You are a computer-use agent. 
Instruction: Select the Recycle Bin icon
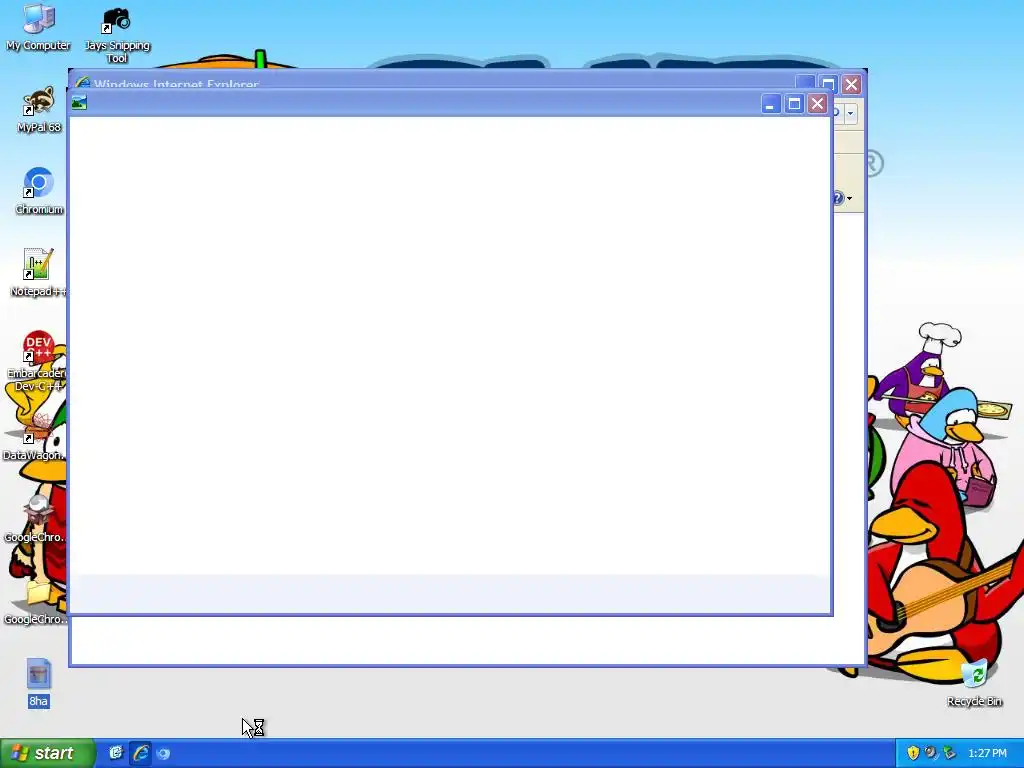tap(974, 682)
